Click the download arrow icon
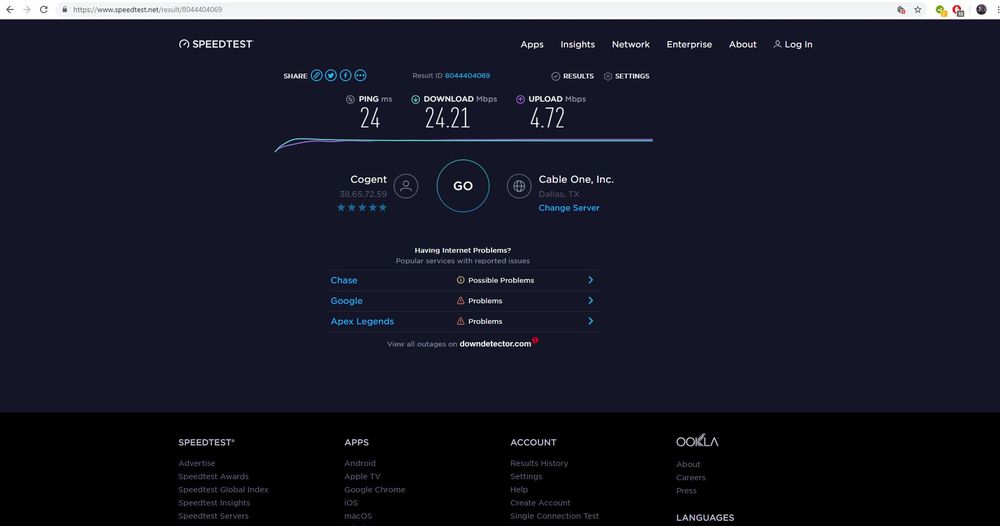 pyautogui.click(x=415, y=99)
